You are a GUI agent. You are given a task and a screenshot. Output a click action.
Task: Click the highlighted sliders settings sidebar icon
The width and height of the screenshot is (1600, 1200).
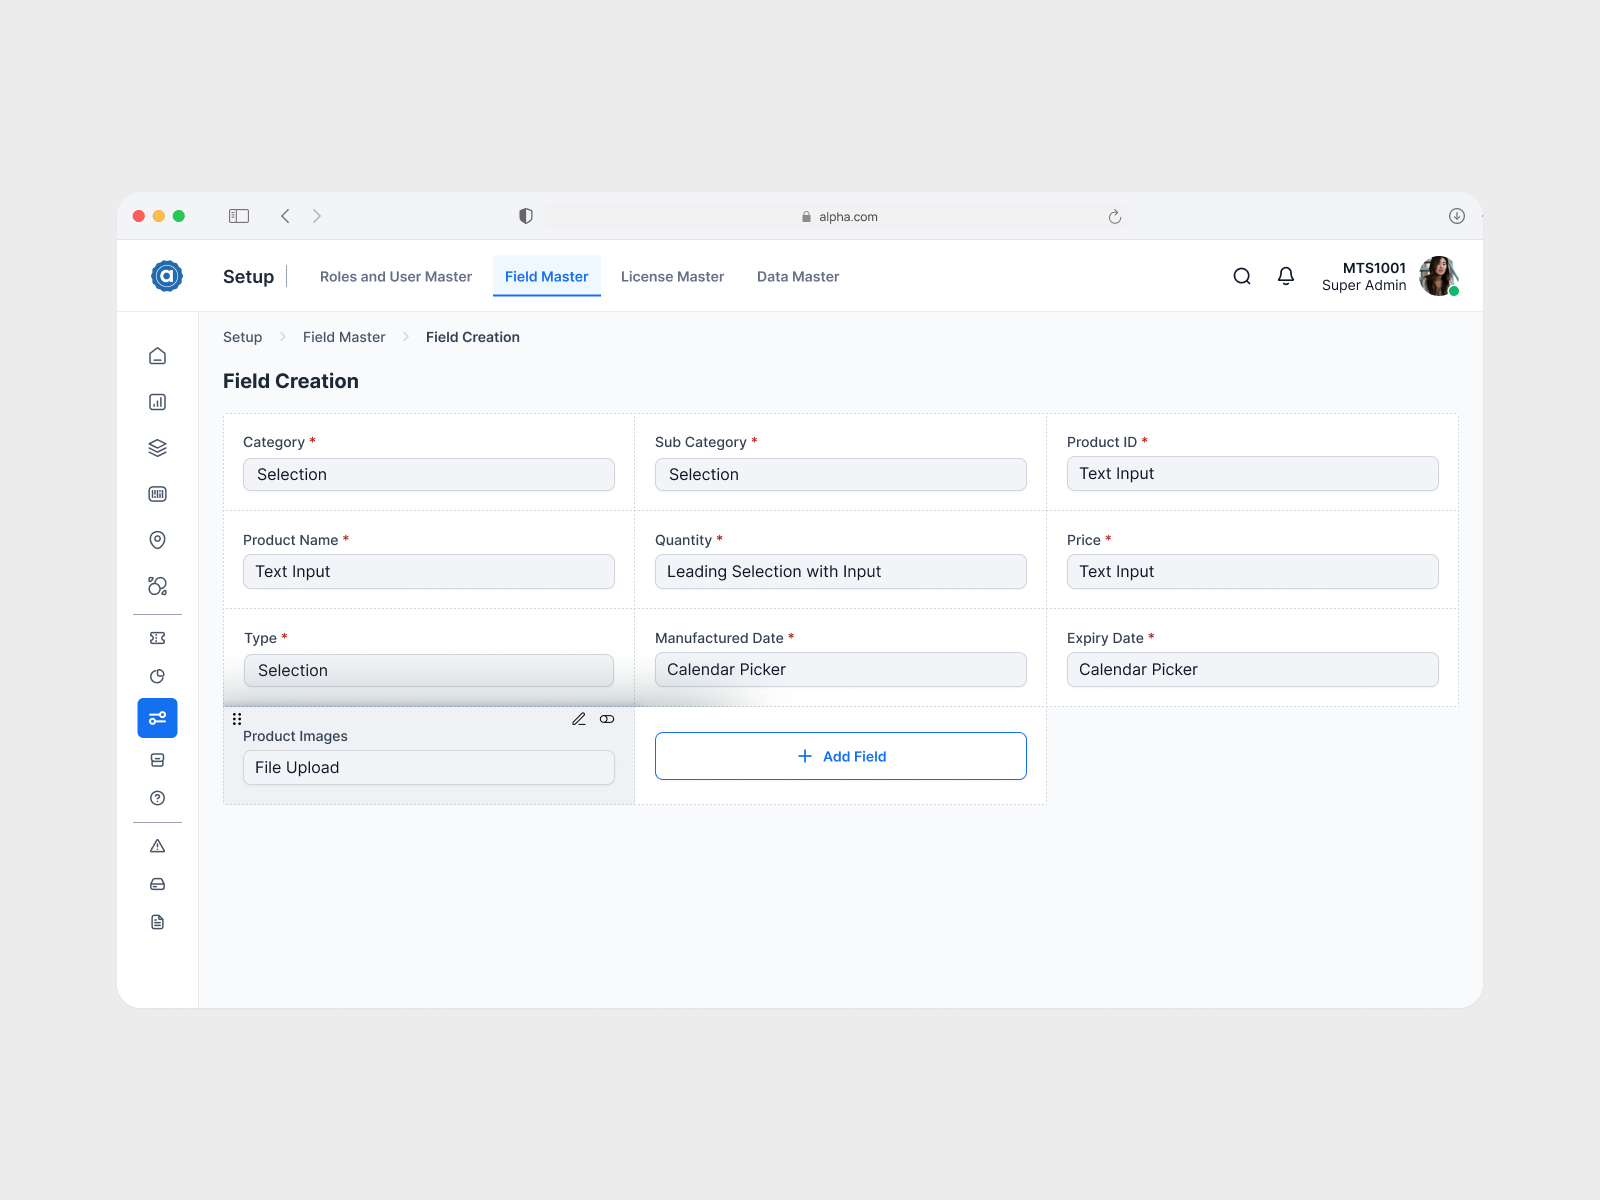tap(157, 717)
